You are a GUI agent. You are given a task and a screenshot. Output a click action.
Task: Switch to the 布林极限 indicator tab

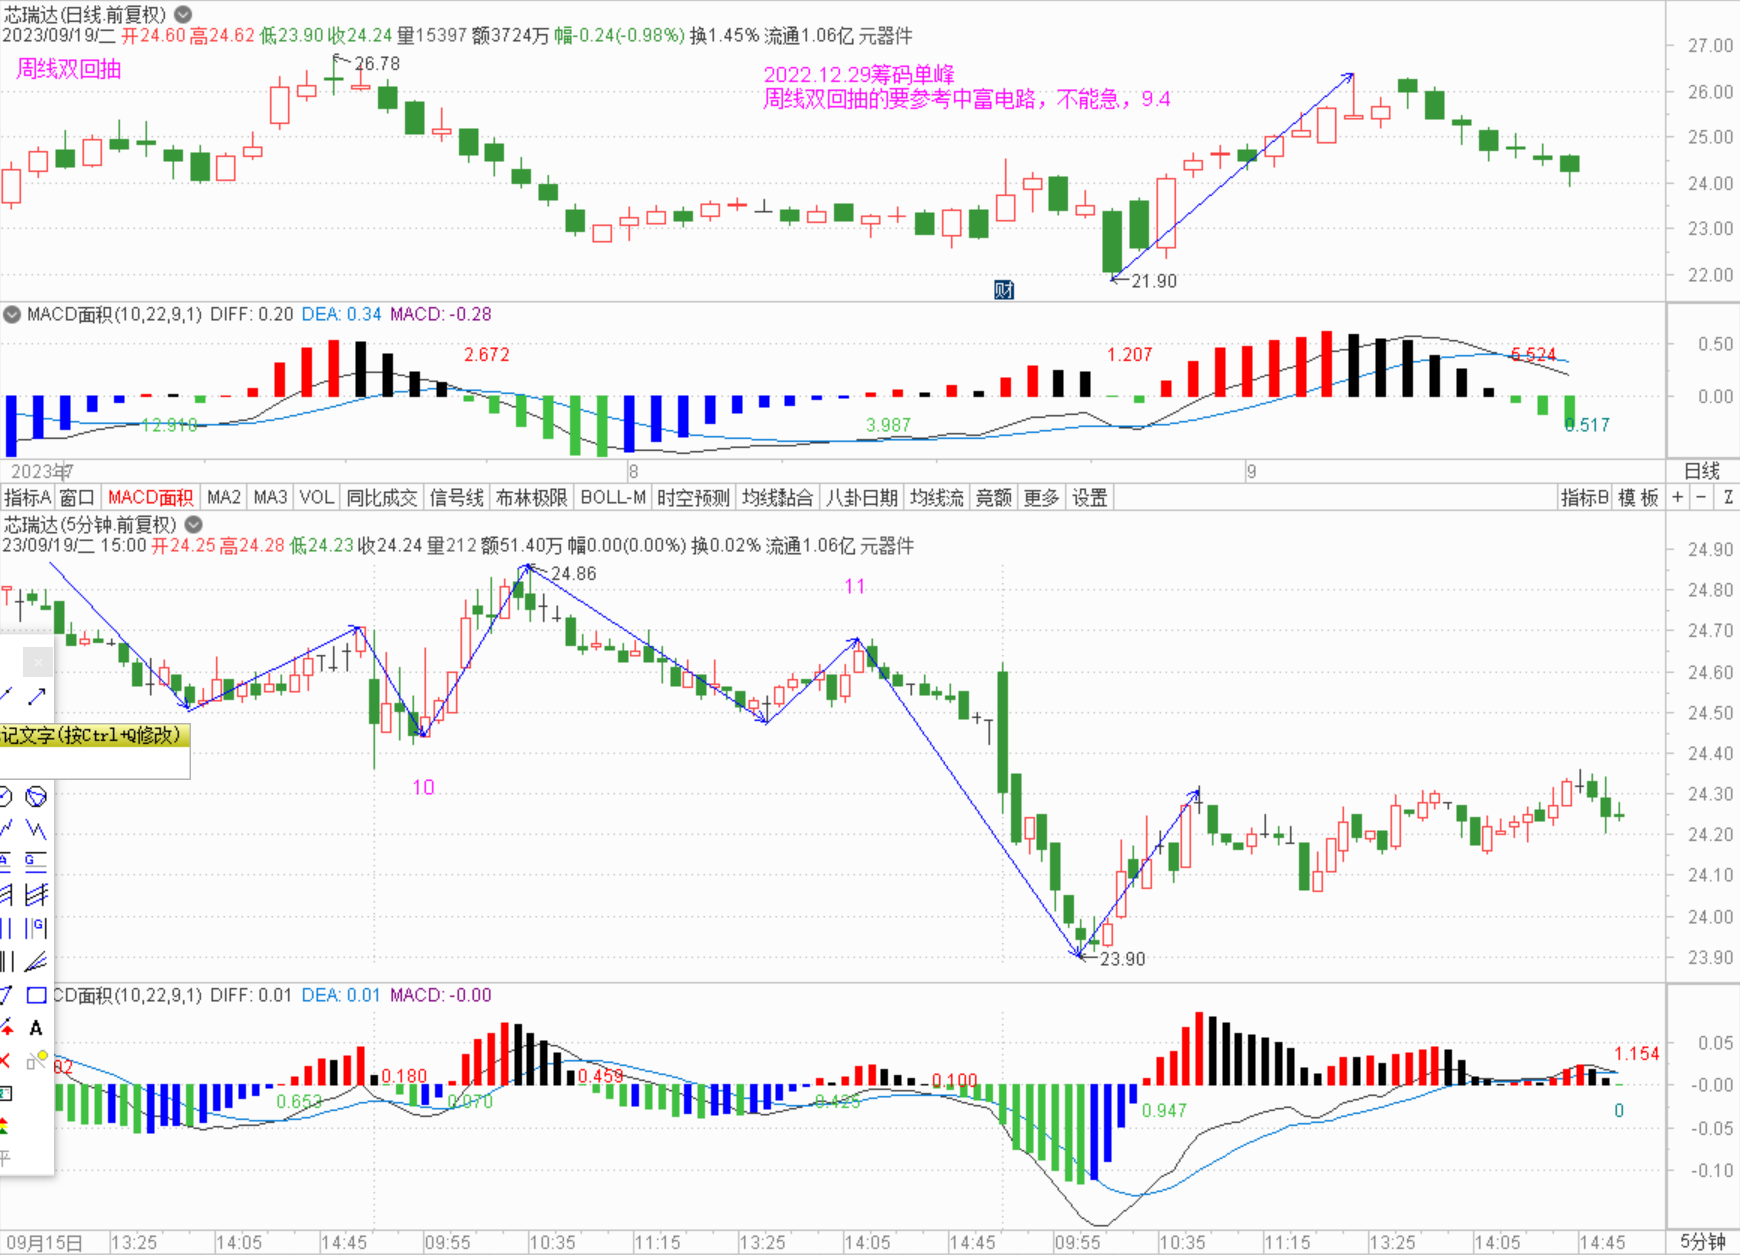click(x=531, y=498)
